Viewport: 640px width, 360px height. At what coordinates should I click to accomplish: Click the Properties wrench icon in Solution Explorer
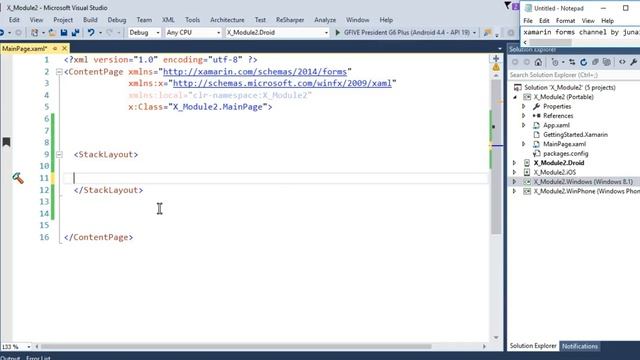coord(633,62)
